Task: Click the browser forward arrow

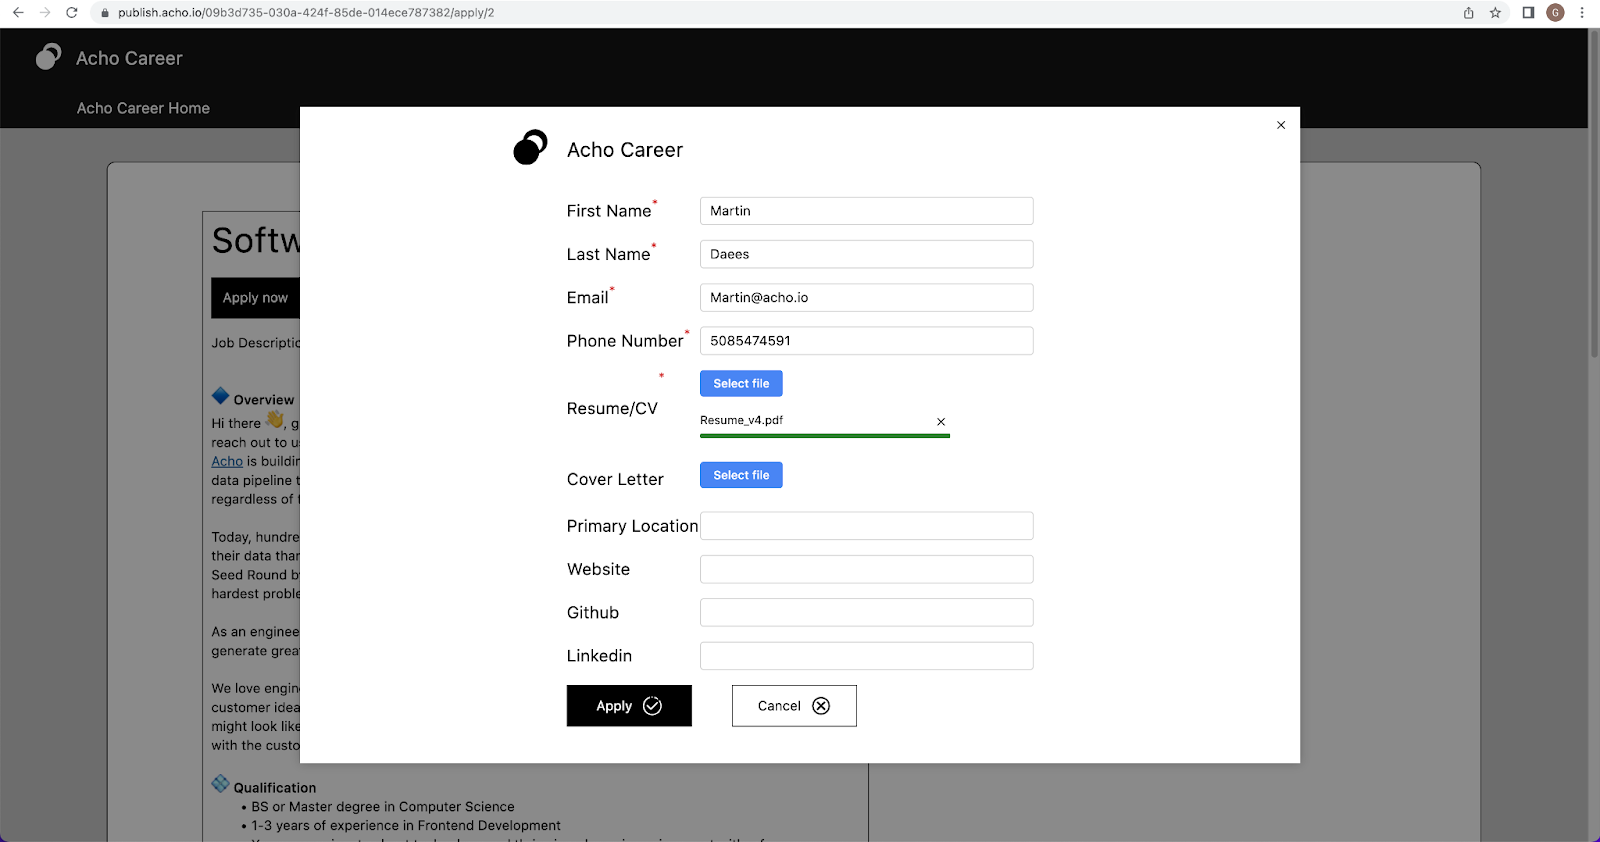Action: (x=45, y=13)
